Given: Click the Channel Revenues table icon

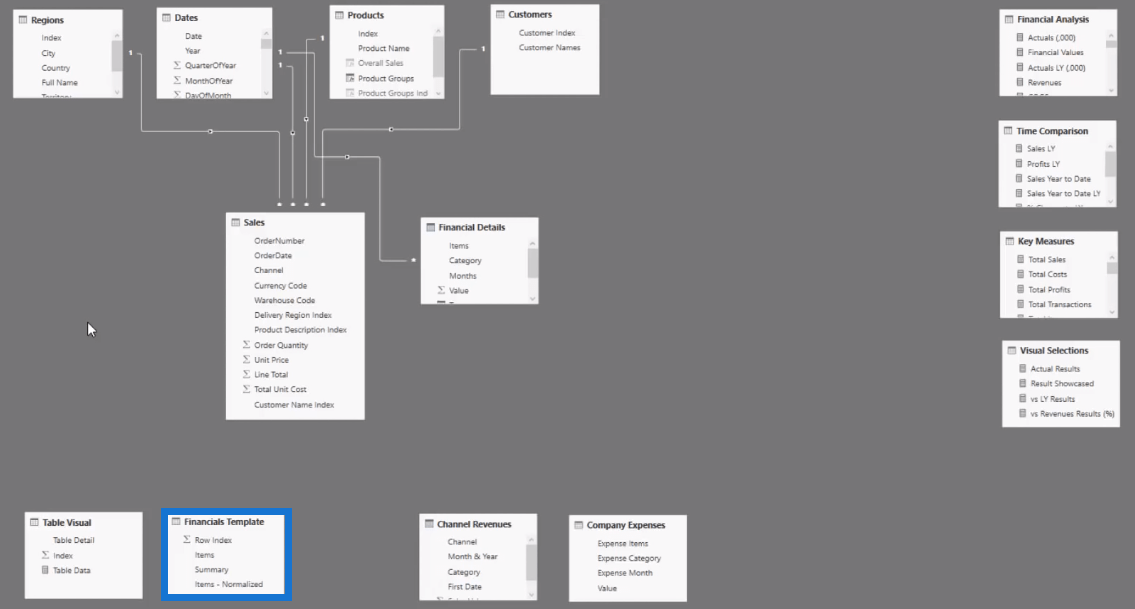Looking at the screenshot, I should (x=429, y=524).
